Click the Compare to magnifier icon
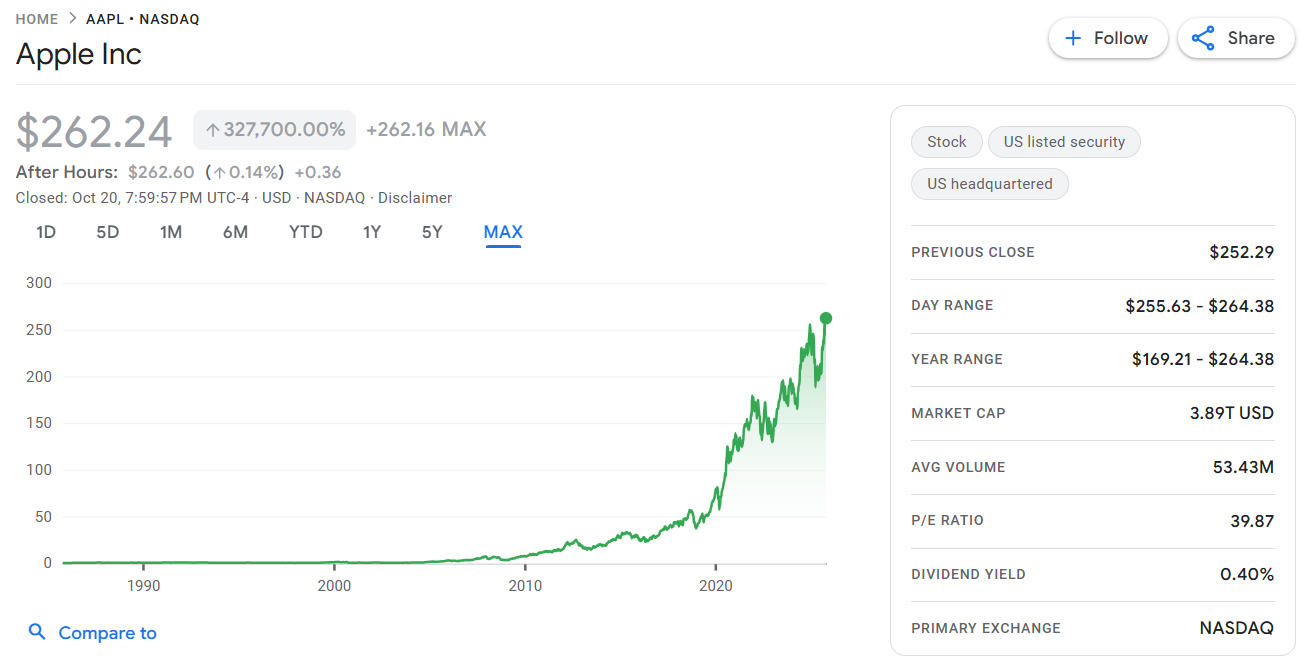 click(37, 632)
